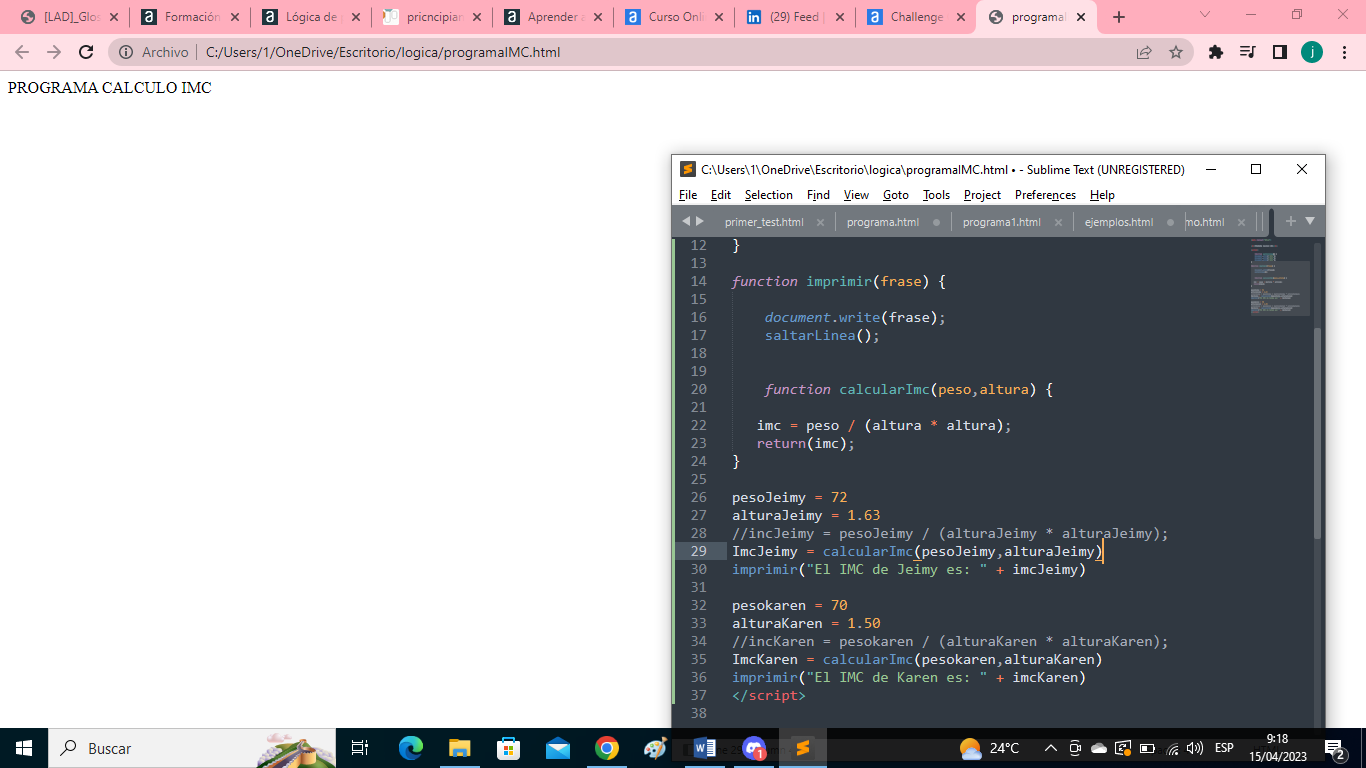This screenshot has height=768, width=1366.
Task: Open the Windows Start menu
Action: (24, 748)
